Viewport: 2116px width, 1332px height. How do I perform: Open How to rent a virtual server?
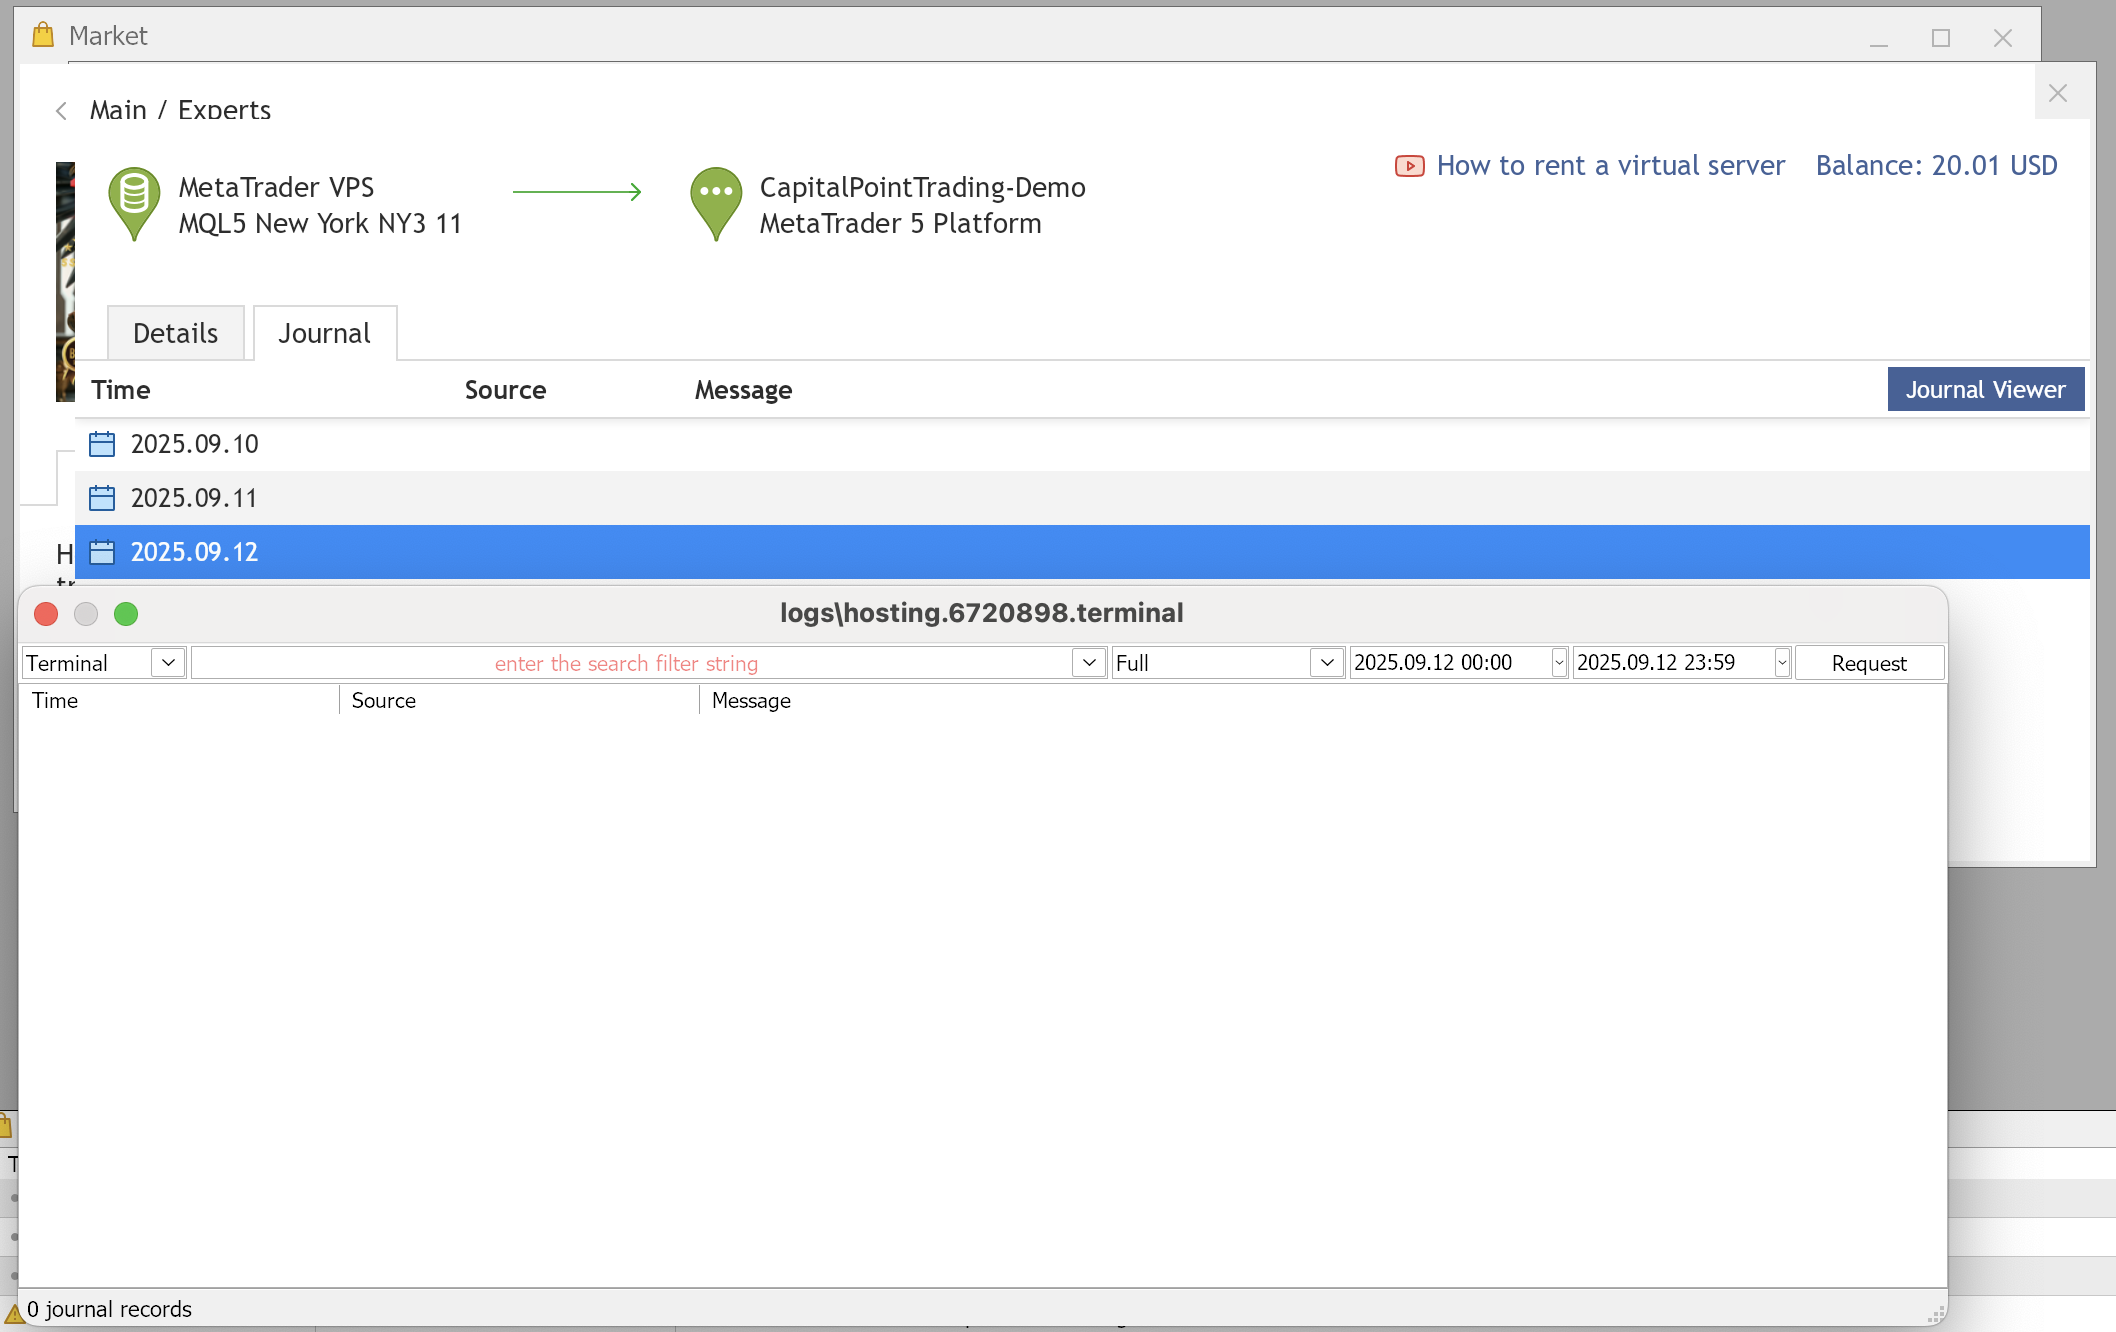click(1610, 166)
